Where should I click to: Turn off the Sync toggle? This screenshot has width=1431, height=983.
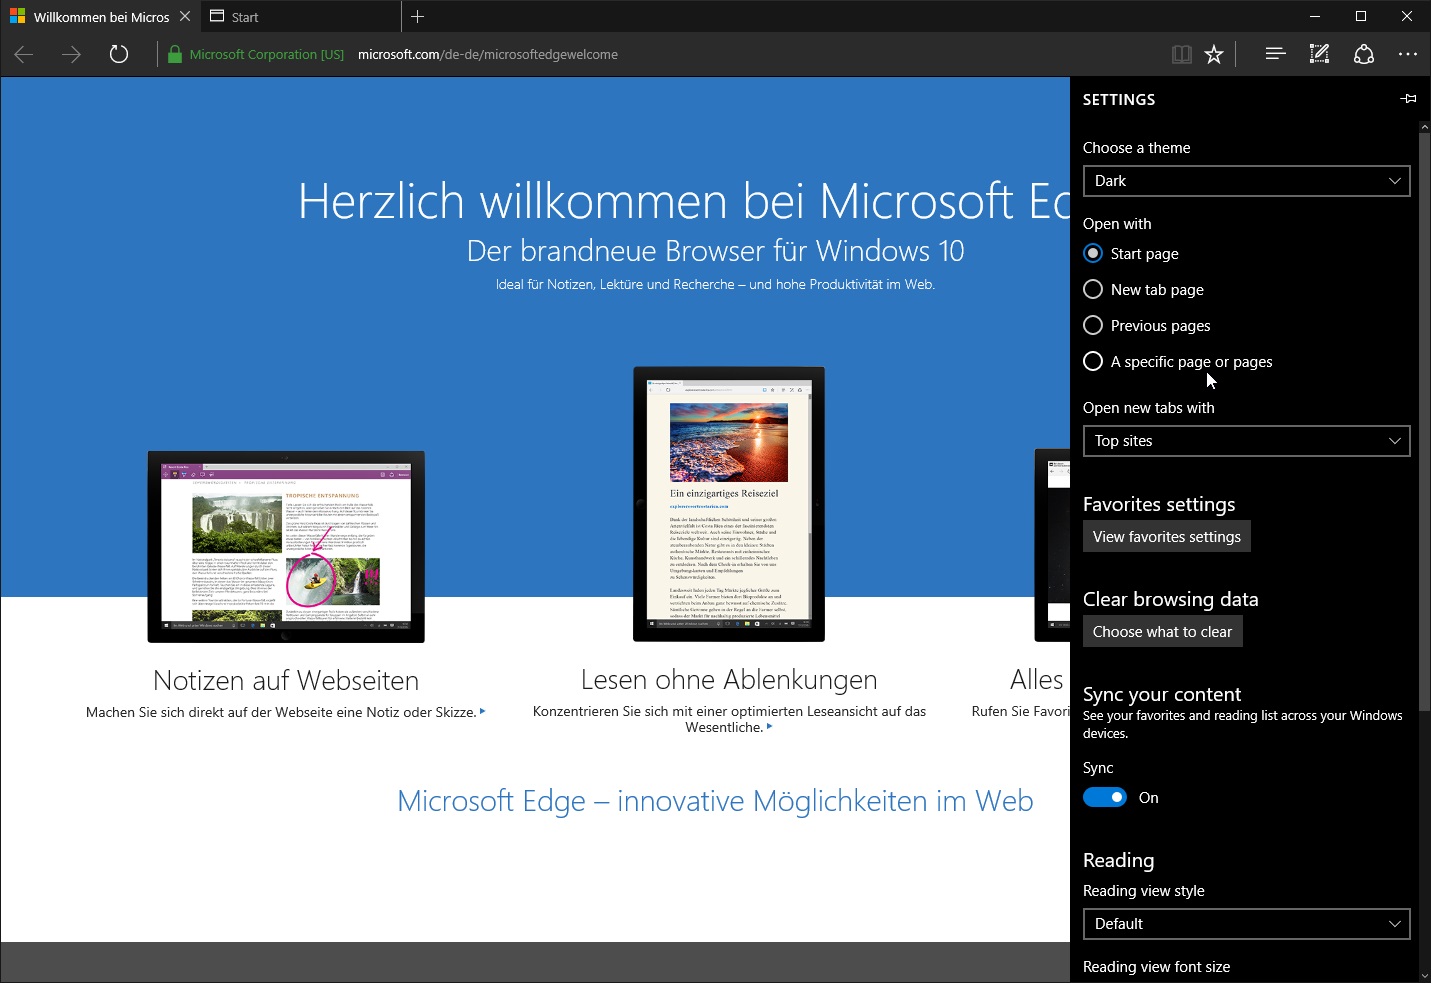pyautogui.click(x=1105, y=797)
